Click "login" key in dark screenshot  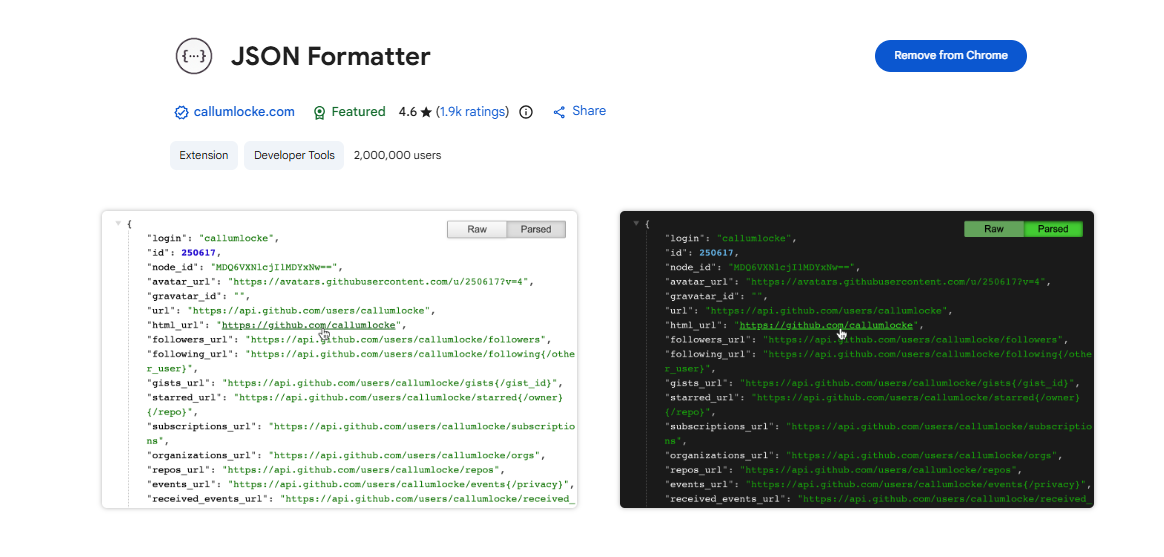[685, 239]
